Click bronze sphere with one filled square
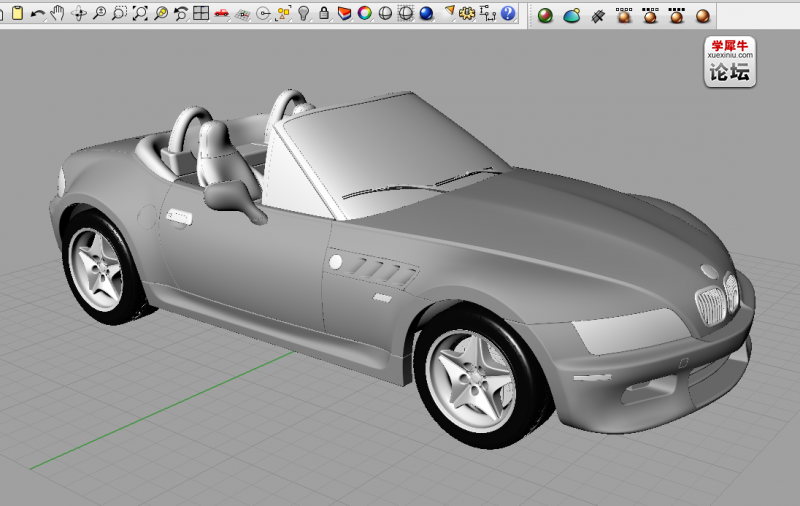The image size is (800, 506). (x=651, y=16)
